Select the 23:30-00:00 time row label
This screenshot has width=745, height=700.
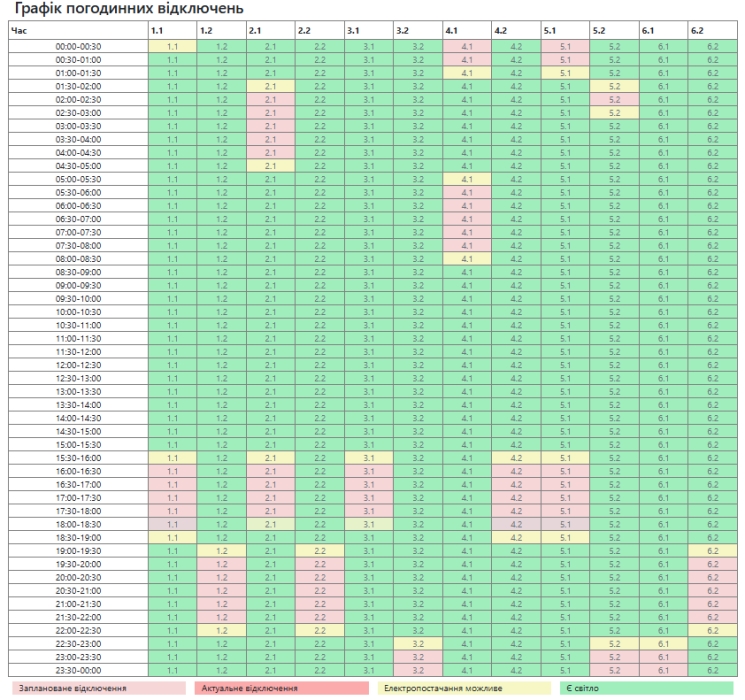point(75,670)
